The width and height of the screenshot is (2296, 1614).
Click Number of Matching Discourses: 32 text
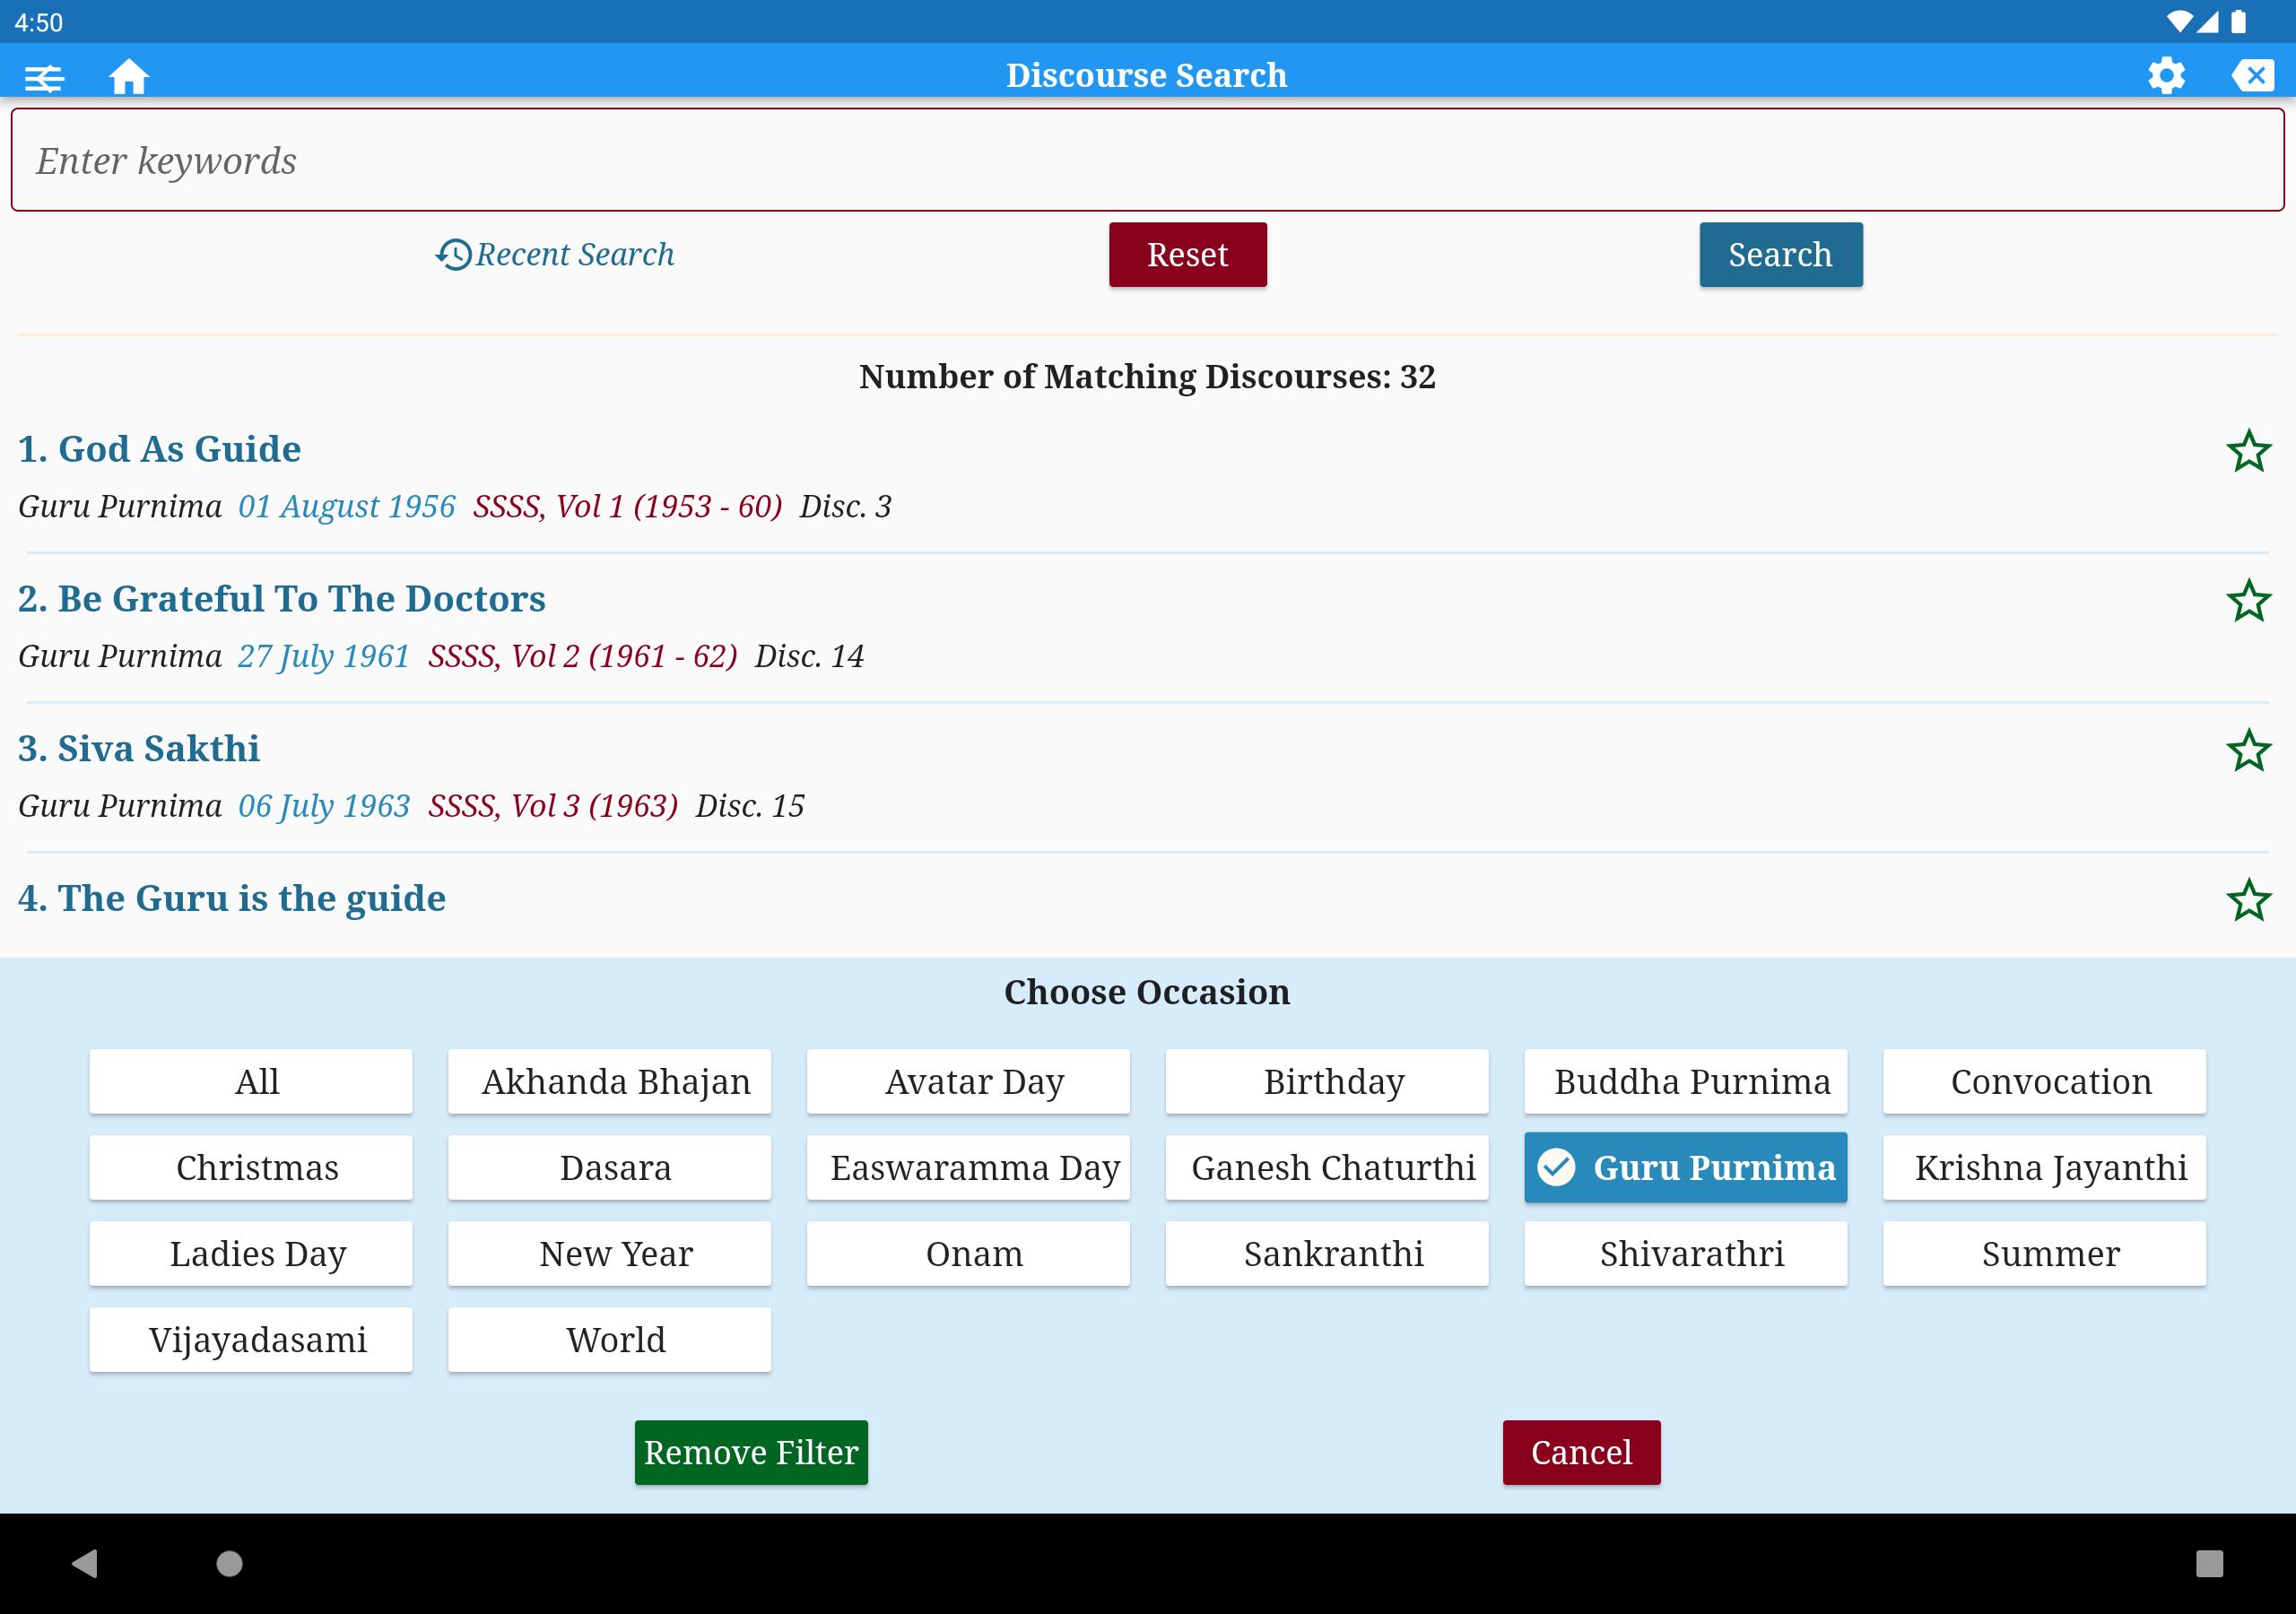click(x=1148, y=377)
